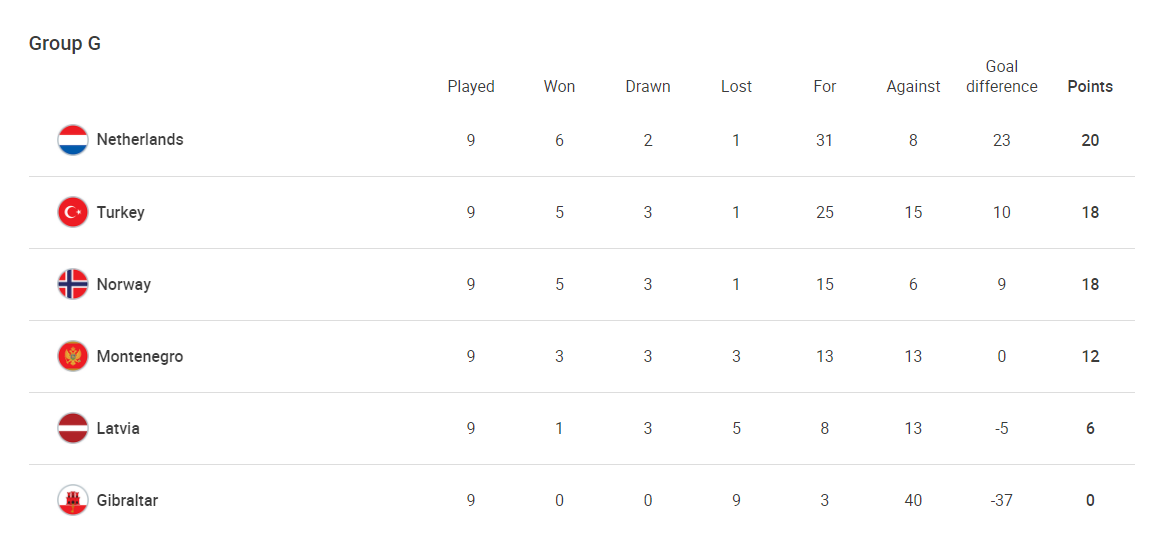Click the Group G heading
This screenshot has height=544, width=1165.
pyautogui.click(x=65, y=44)
